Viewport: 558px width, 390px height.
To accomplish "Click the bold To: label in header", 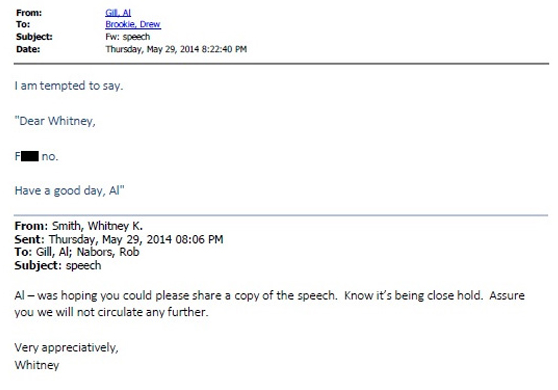I will 23,24.
